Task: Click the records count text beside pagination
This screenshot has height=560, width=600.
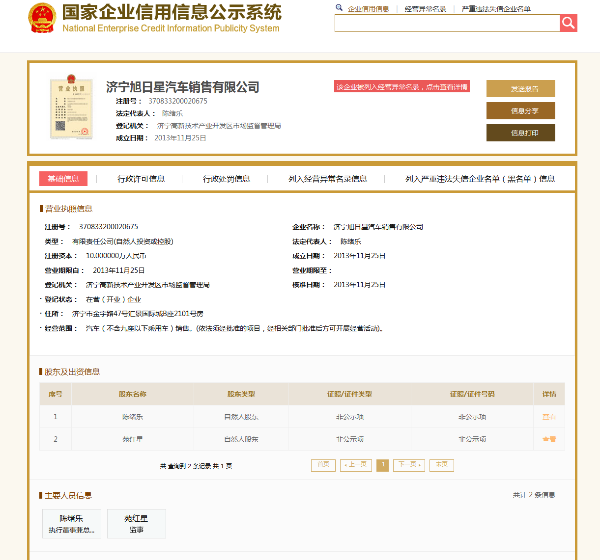Action: [196, 466]
